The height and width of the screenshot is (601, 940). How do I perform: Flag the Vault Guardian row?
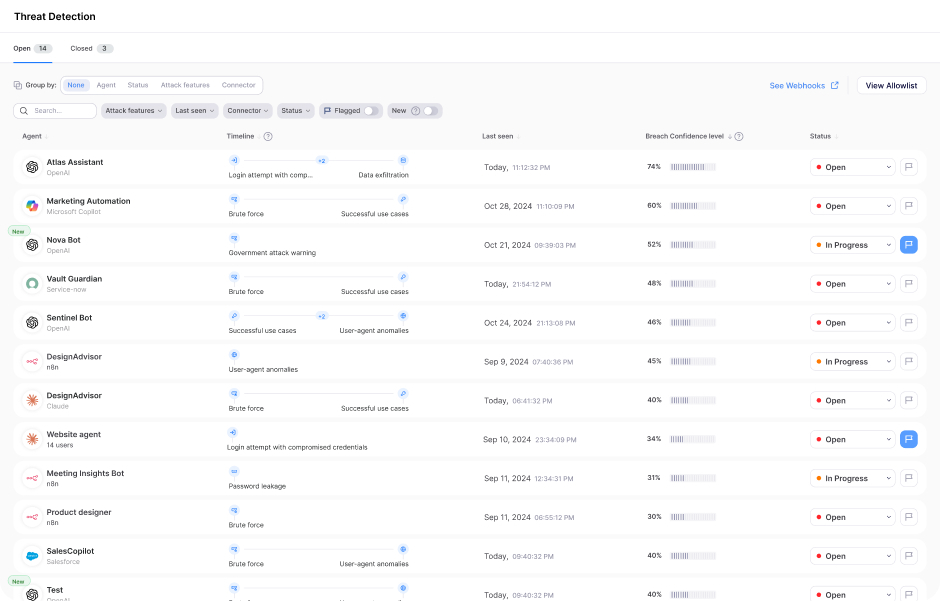pos(909,284)
